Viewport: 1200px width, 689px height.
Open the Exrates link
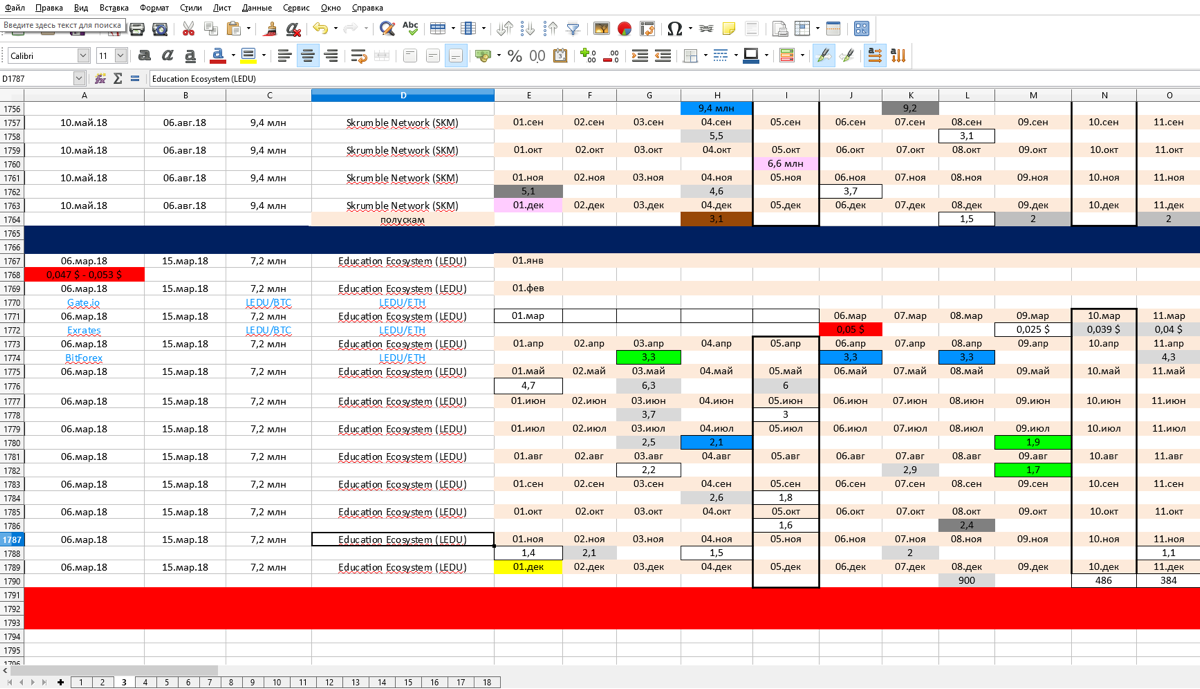click(84, 330)
